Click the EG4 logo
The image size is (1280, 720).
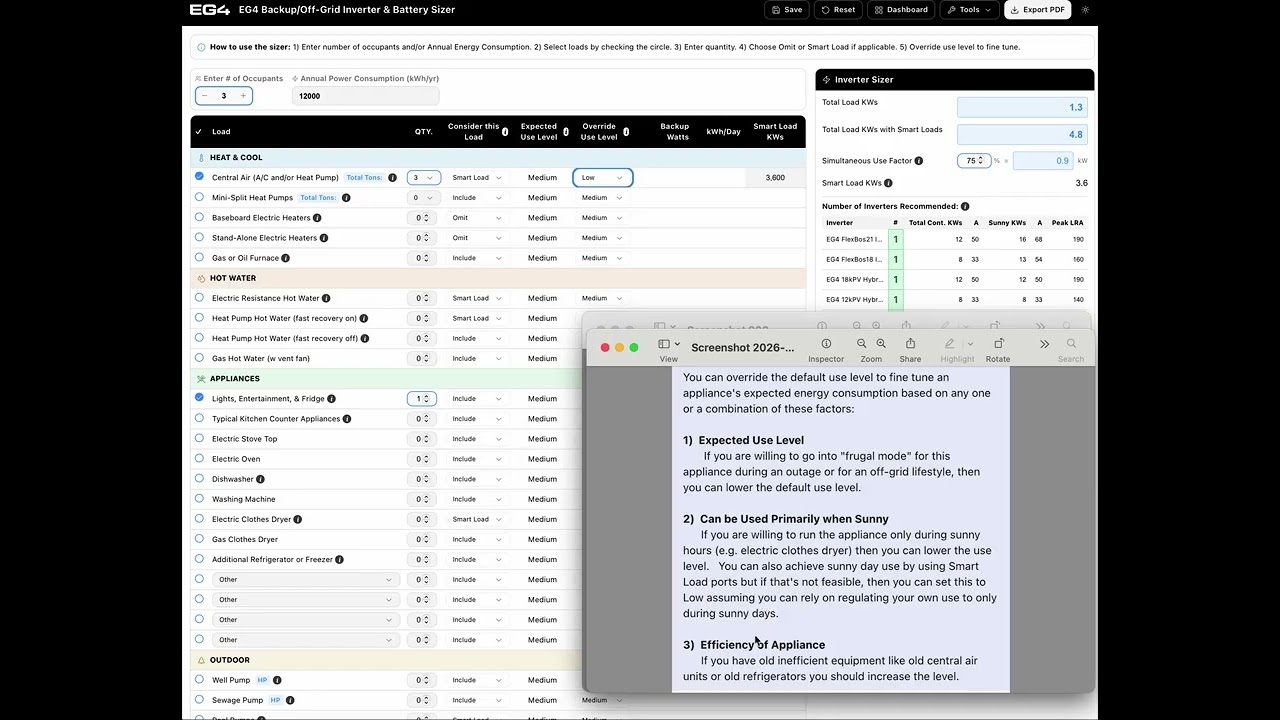pos(209,10)
